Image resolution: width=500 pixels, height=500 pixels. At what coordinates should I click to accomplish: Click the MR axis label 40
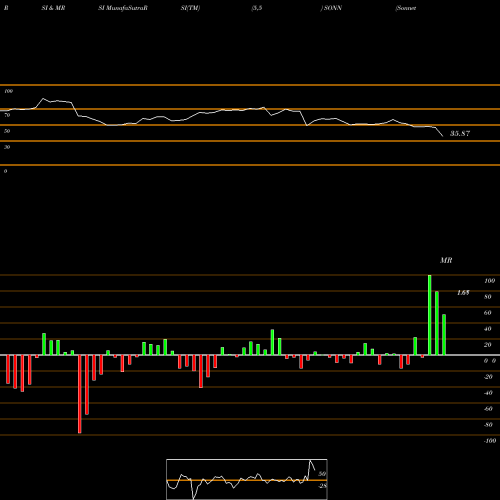tap(488, 329)
